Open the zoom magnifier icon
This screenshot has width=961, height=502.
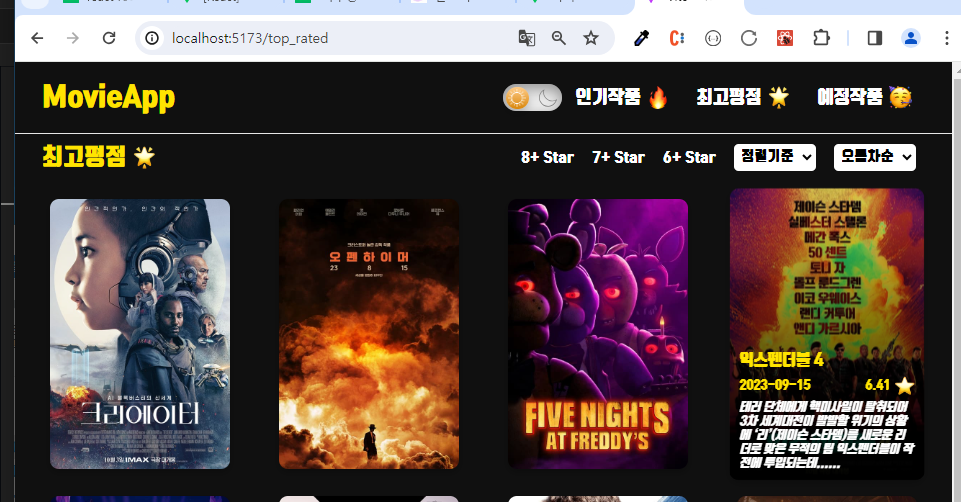(x=558, y=38)
